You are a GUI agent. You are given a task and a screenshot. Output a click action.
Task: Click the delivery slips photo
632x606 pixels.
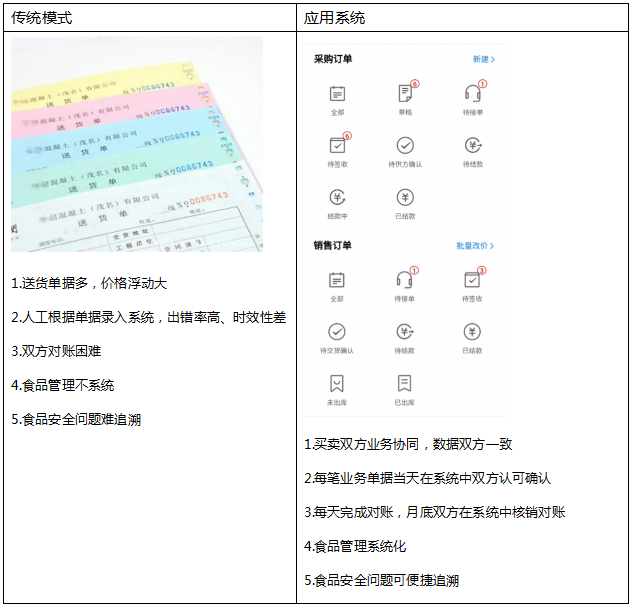137,144
